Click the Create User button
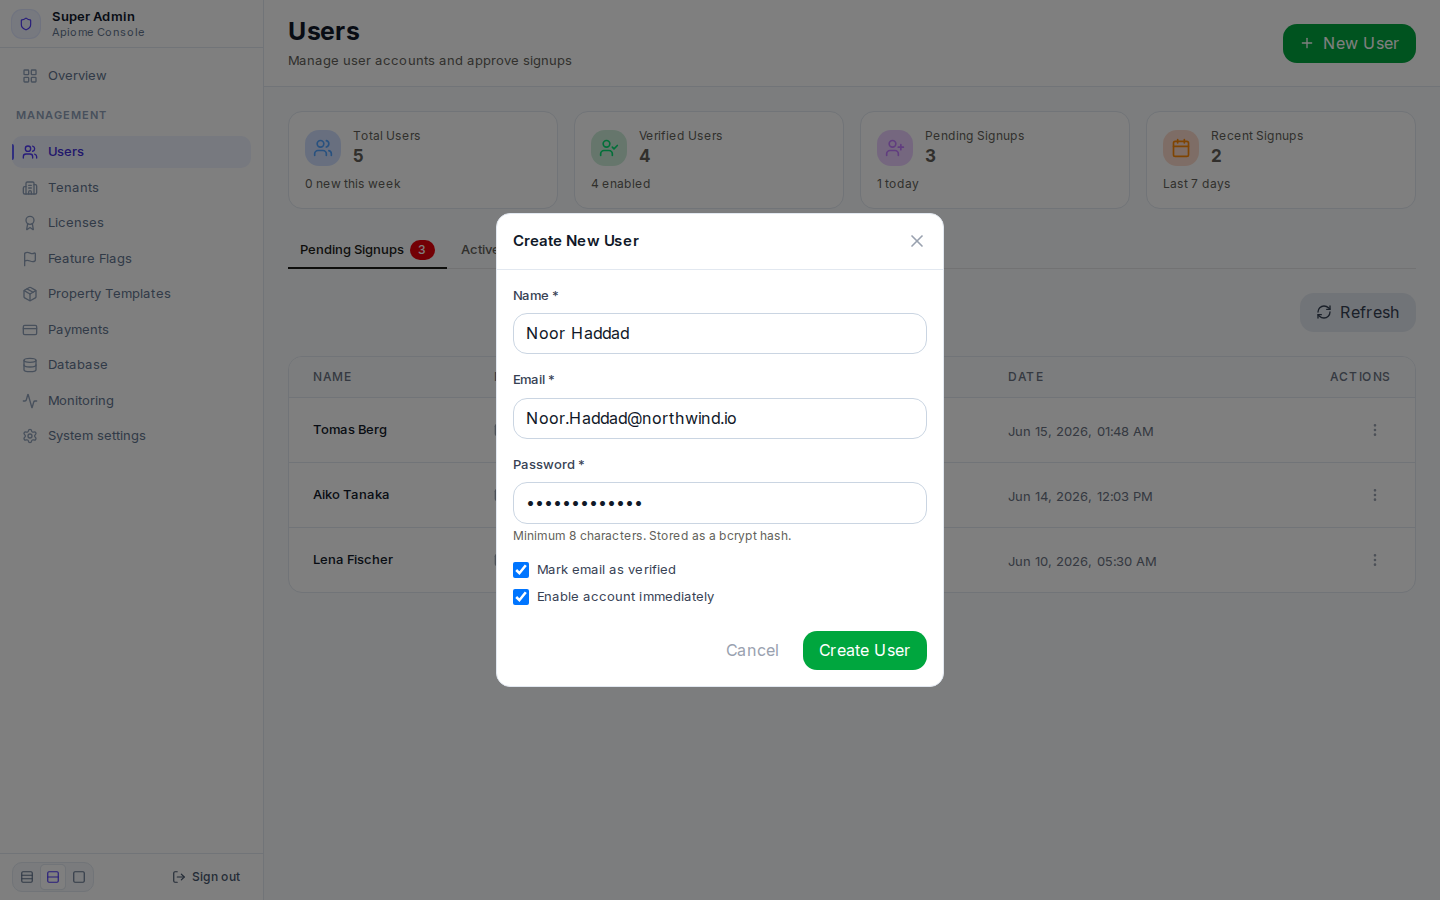The image size is (1440, 900). point(865,650)
